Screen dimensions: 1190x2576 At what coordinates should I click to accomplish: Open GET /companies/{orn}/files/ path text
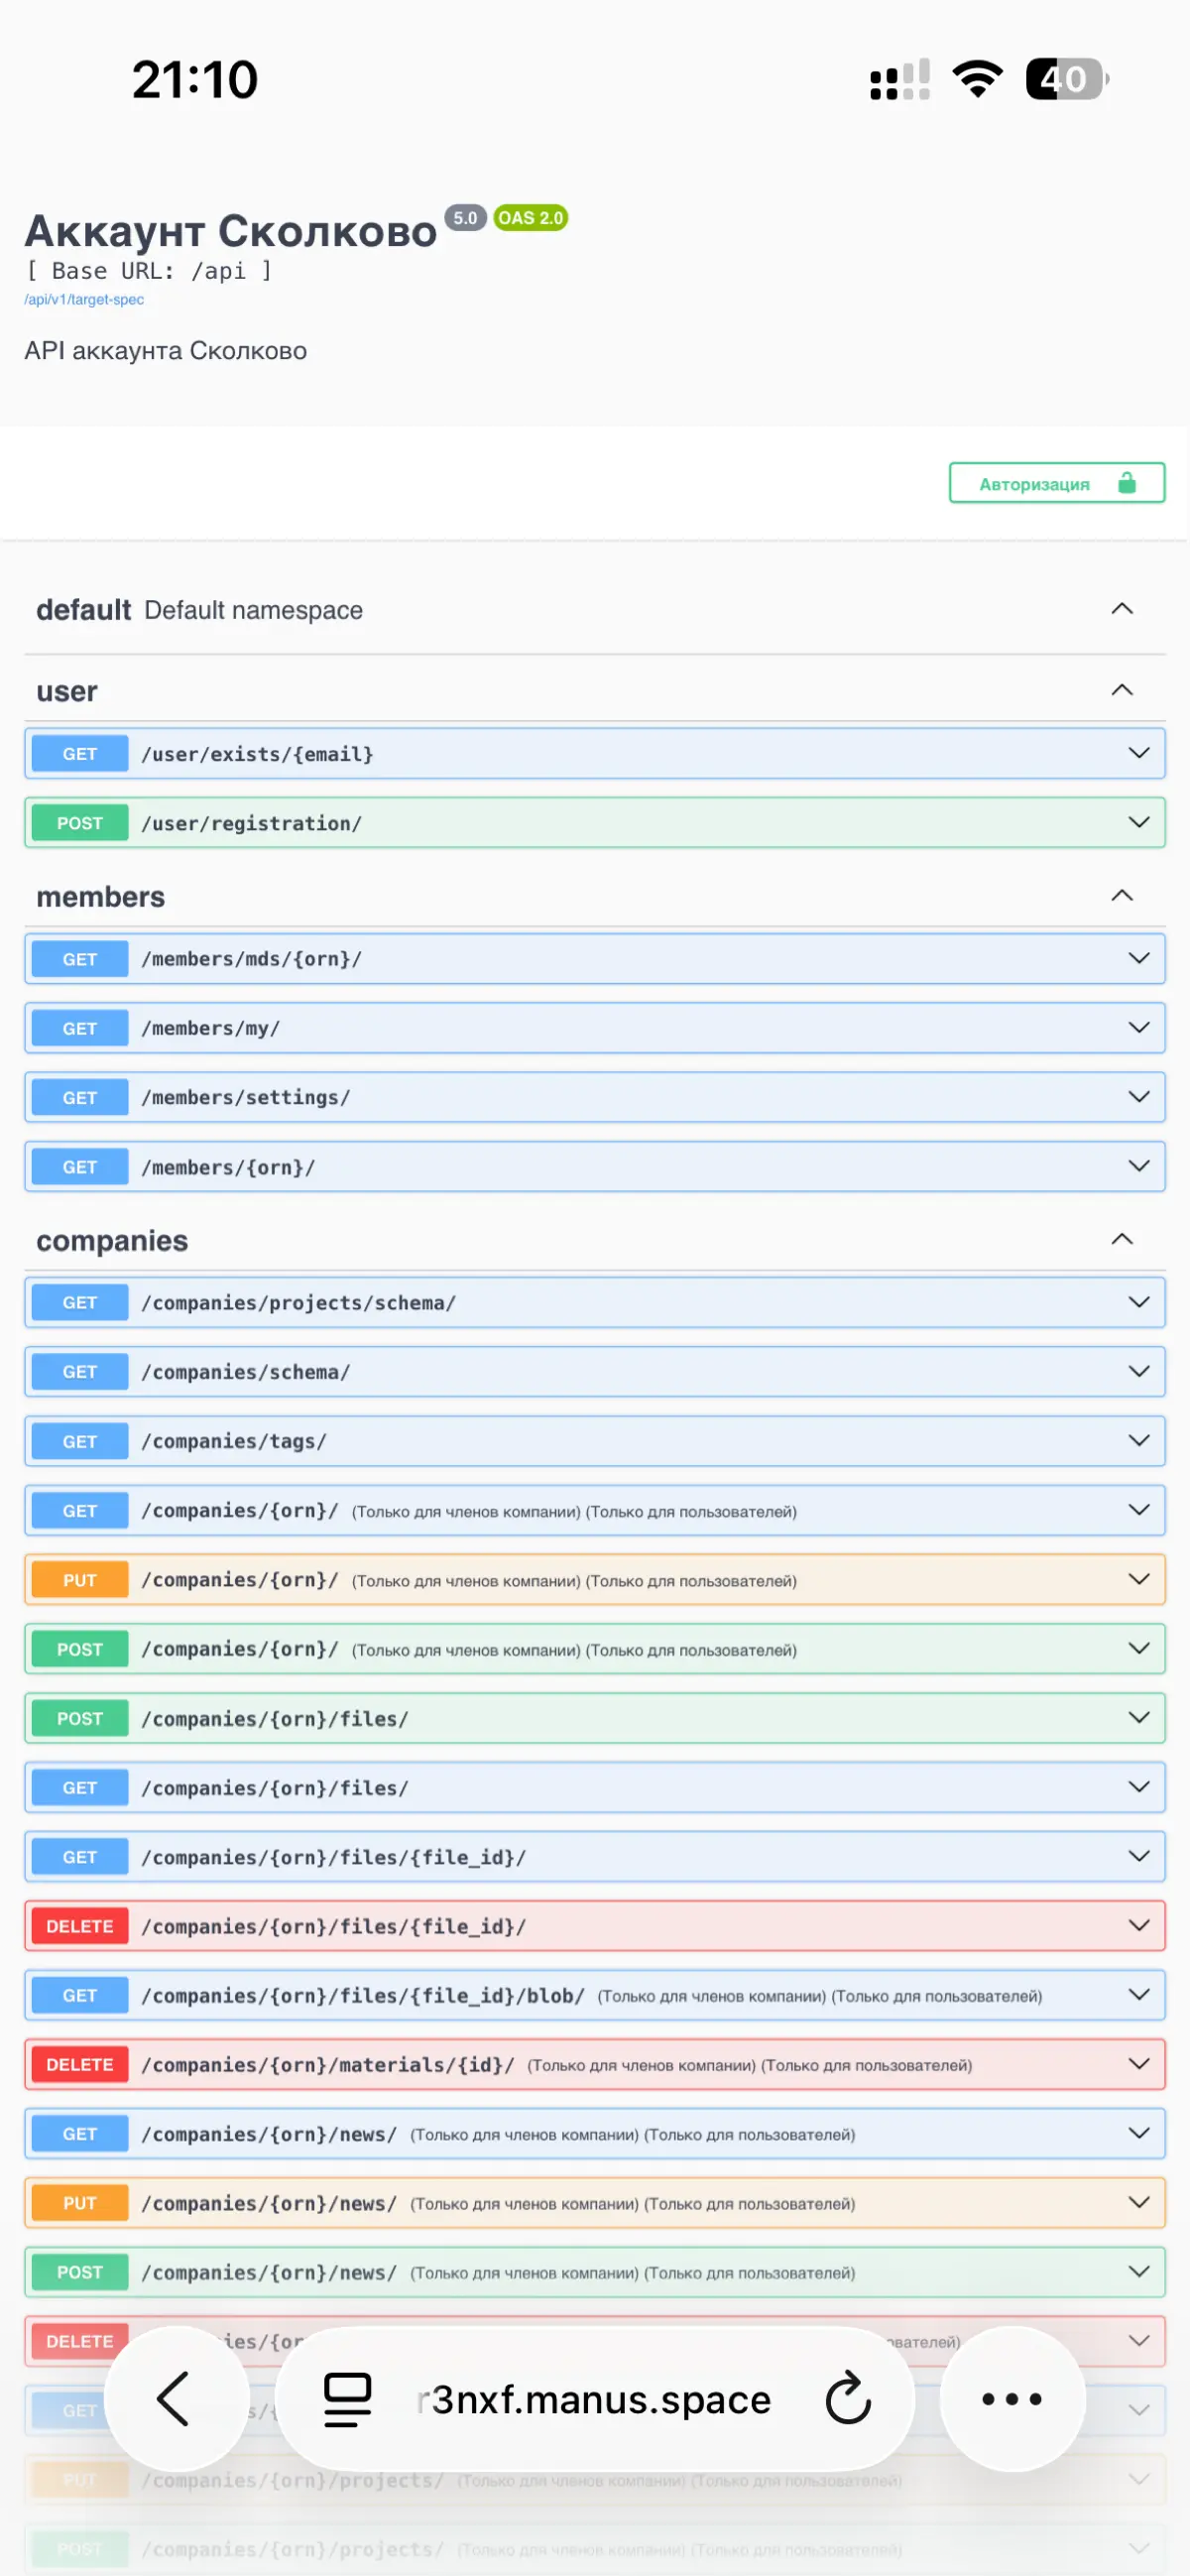275,1788
